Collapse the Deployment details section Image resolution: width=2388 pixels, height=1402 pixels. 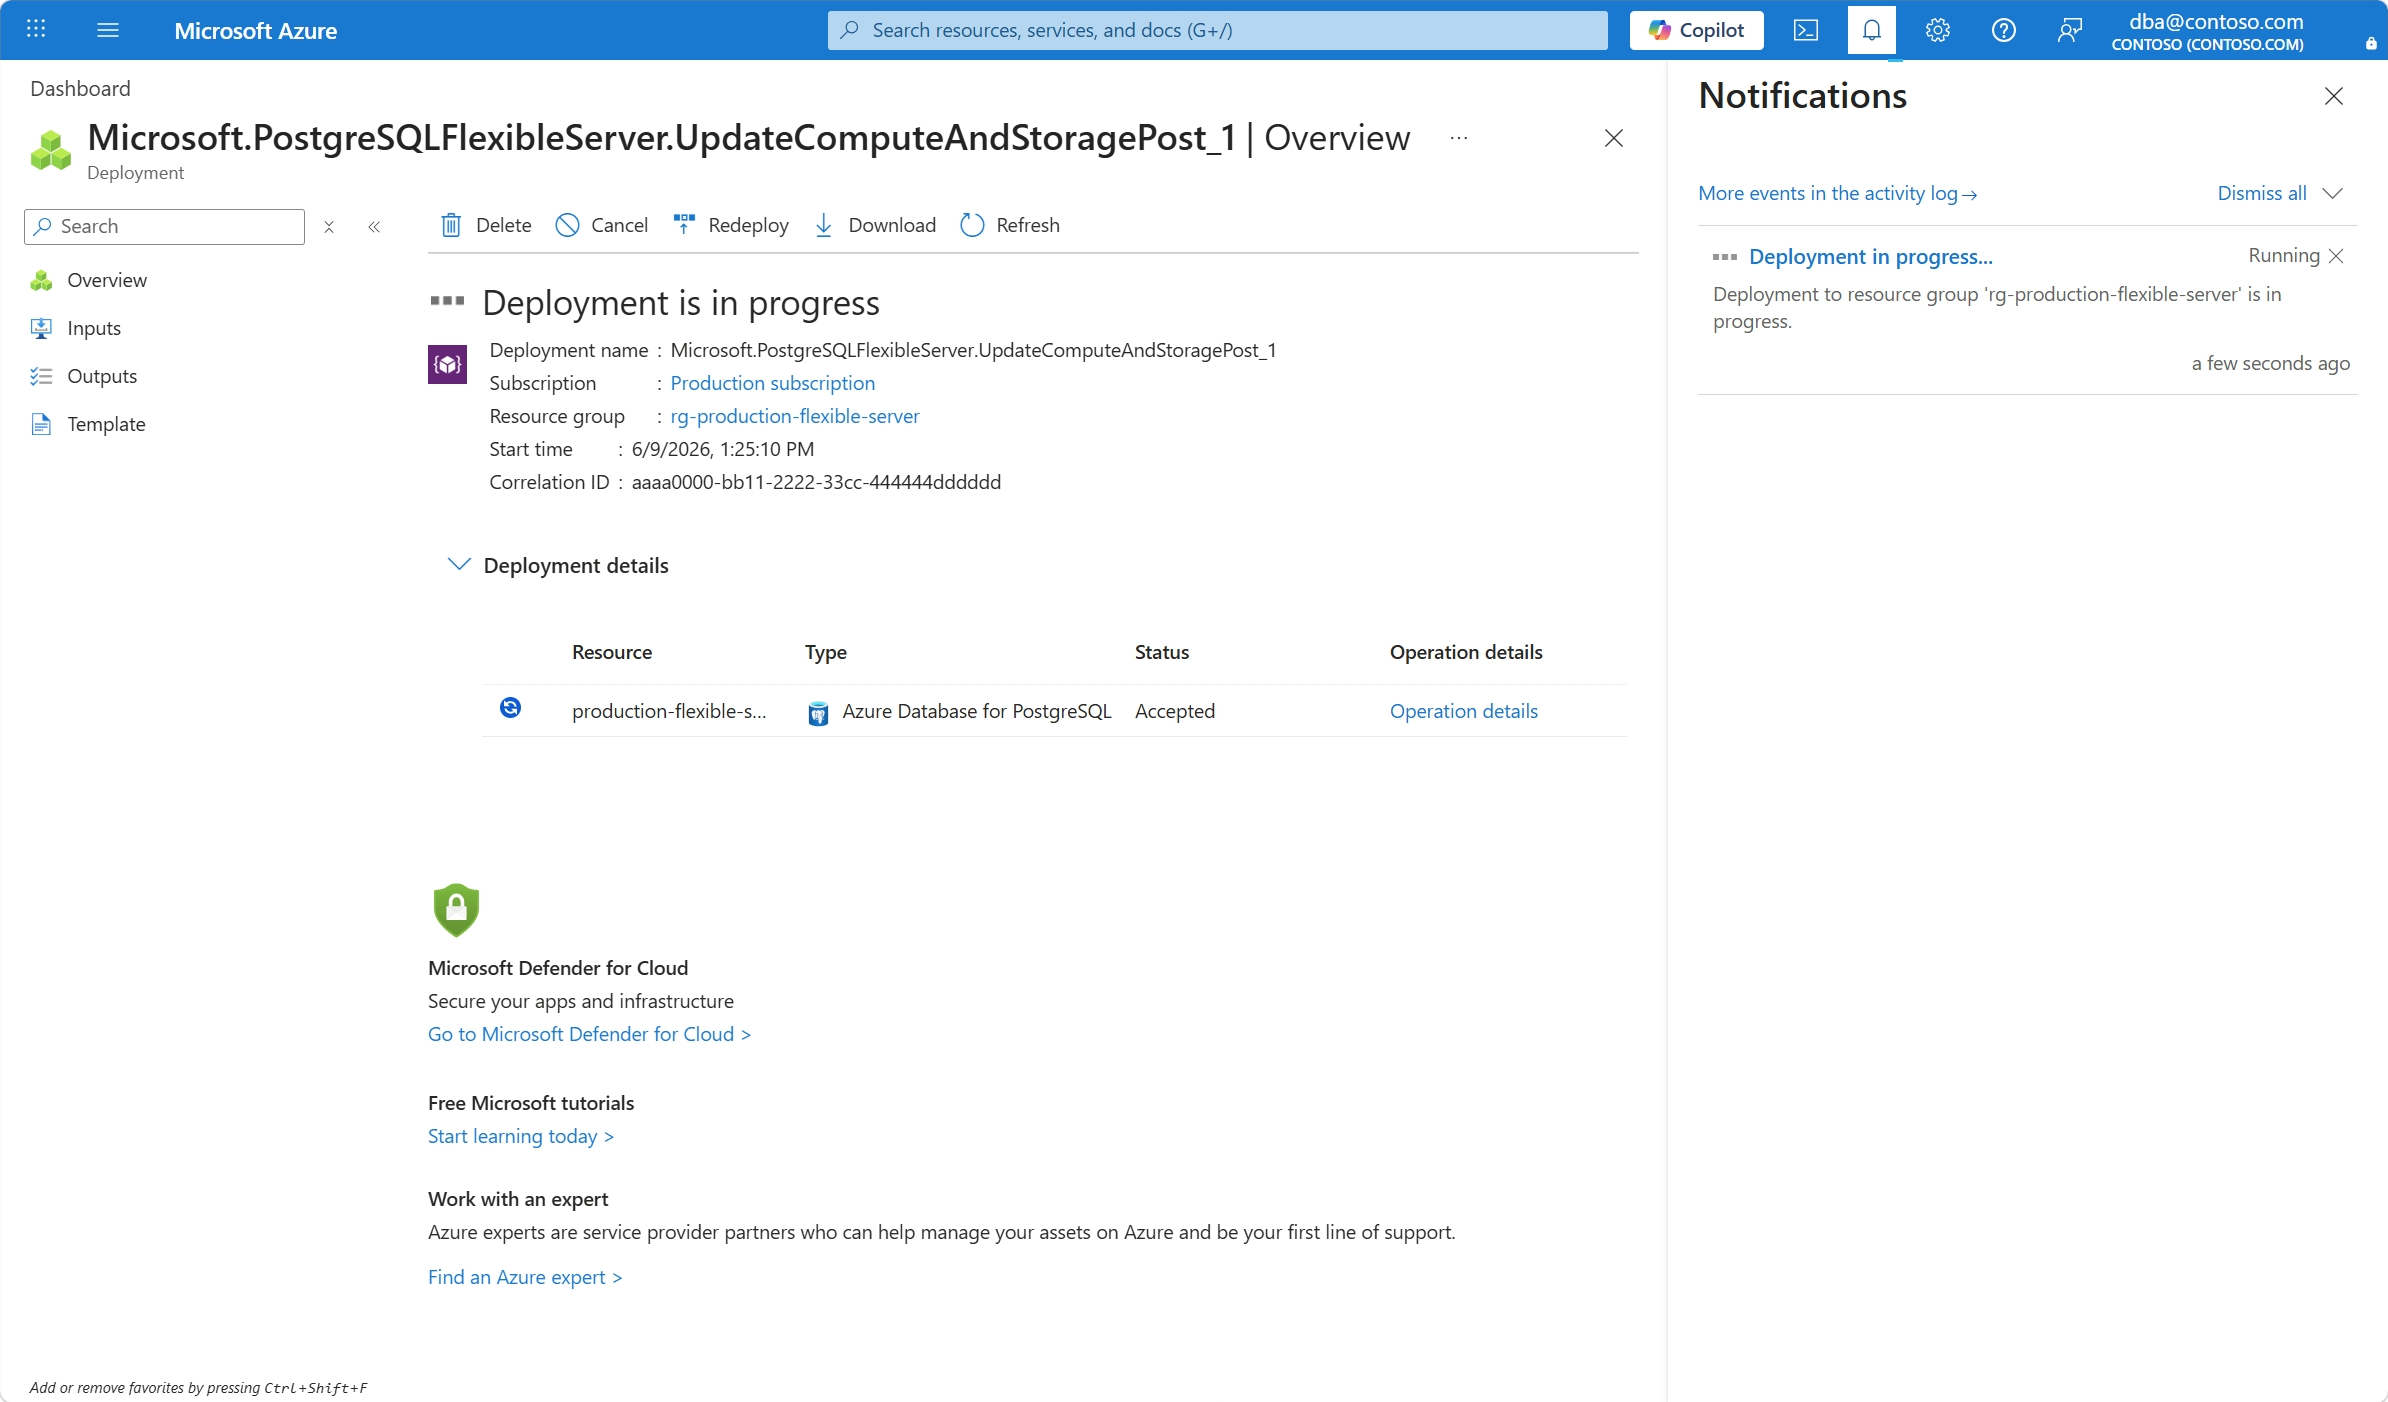click(x=458, y=565)
